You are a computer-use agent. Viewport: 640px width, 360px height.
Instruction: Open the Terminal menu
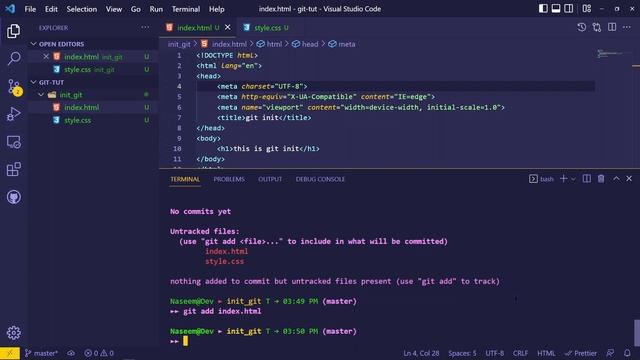186,9
